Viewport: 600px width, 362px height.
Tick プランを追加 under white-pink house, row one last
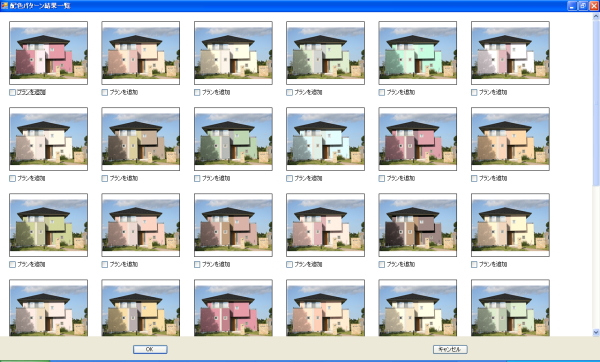(474, 93)
